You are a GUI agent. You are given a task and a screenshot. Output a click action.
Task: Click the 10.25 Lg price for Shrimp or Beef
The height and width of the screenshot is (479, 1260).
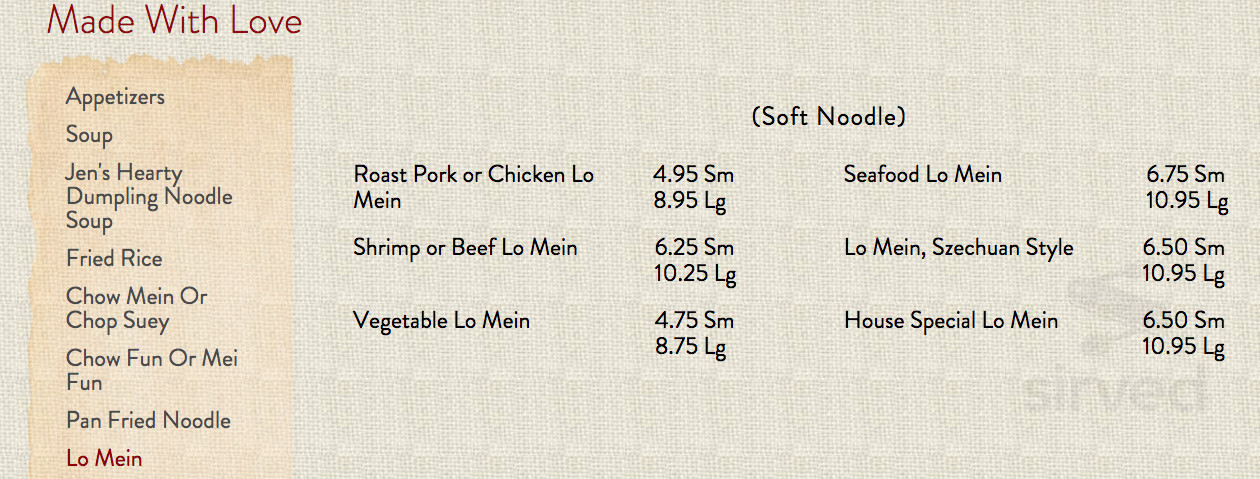[x=695, y=274]
